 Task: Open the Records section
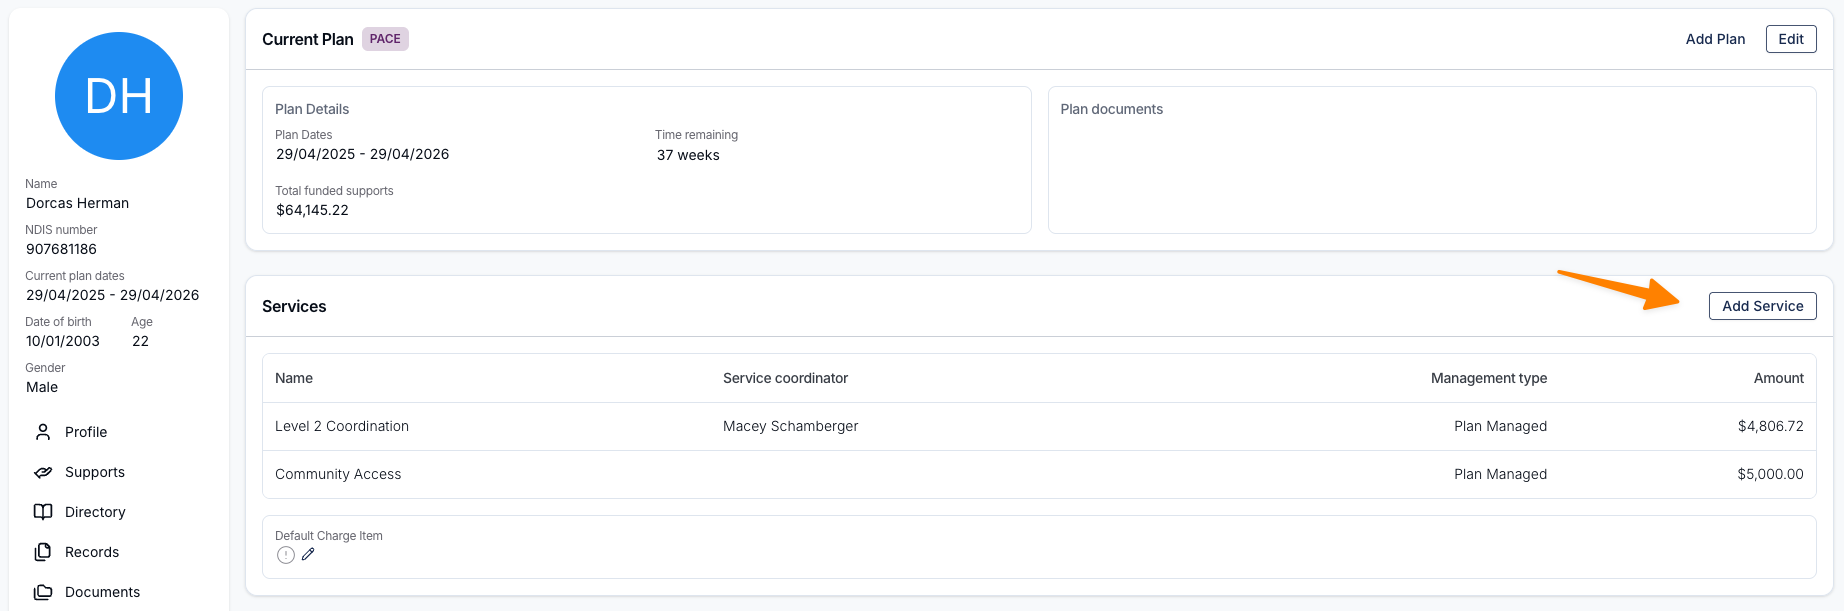[92, 552]
